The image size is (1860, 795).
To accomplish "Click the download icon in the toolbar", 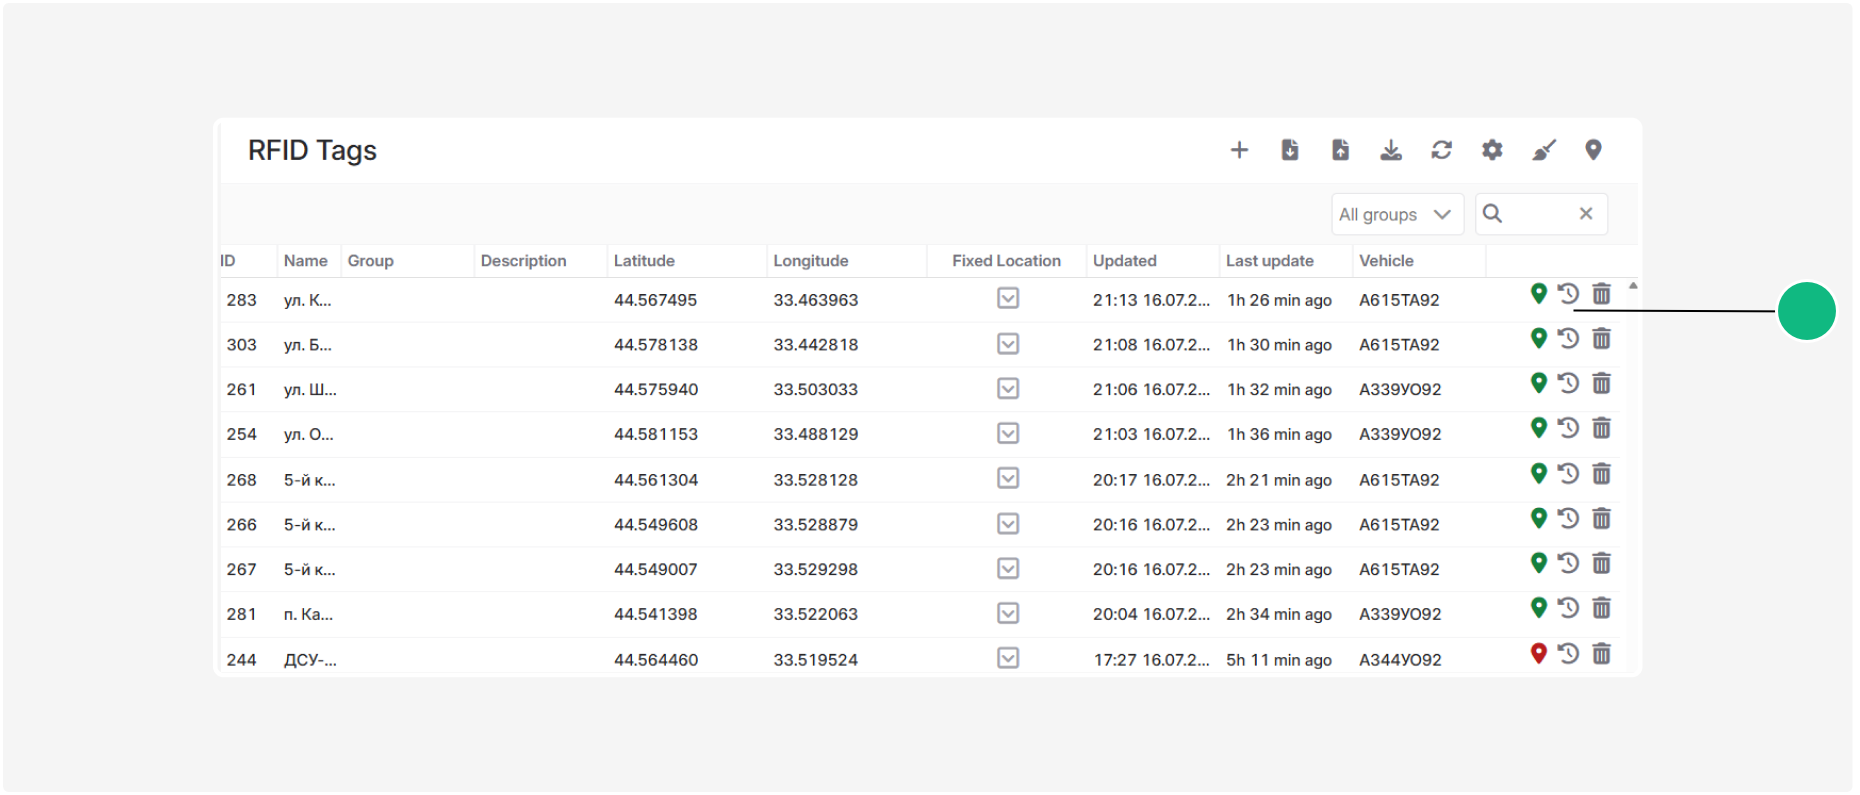I will coord(1391,150).
